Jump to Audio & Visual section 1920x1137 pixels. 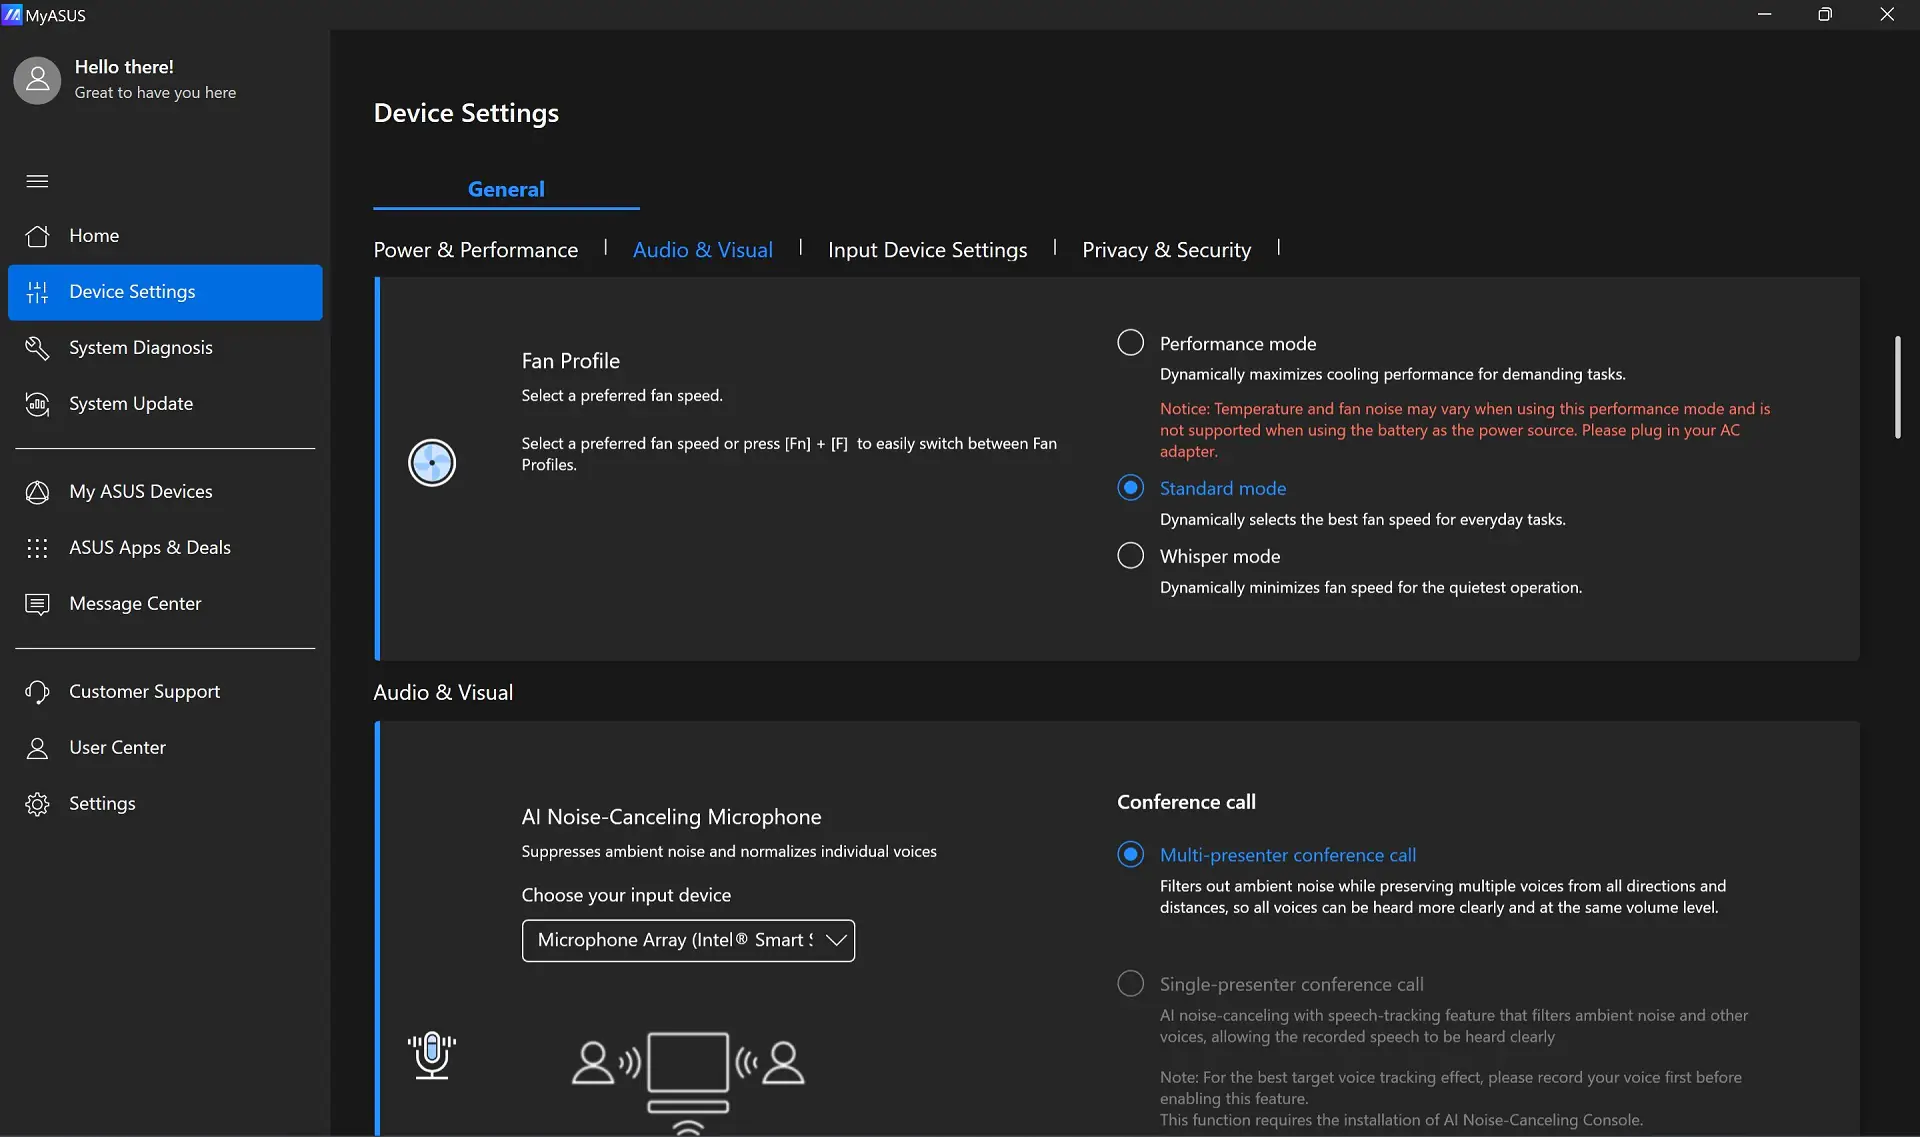tap(703, 250)
